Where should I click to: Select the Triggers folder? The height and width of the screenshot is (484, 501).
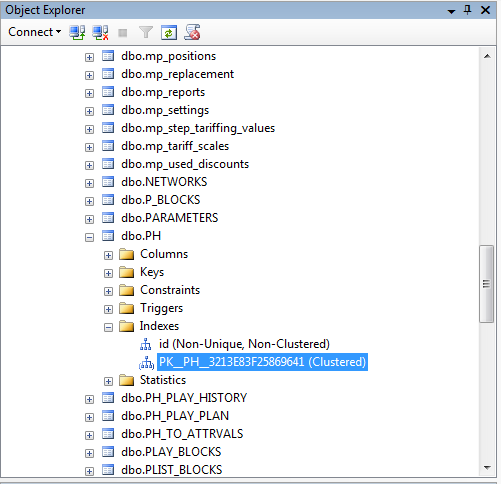click(x=161, y=308)
